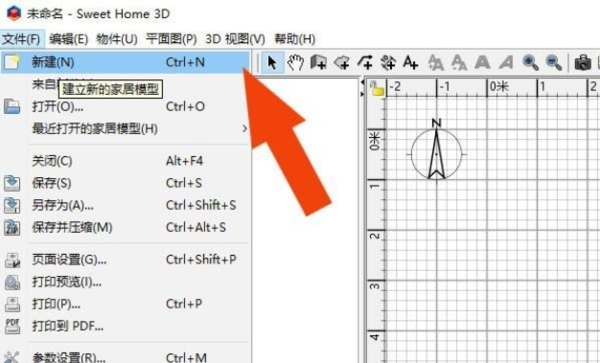This screenshot has height=363, width=600.
Task: Choose 新建(N) to create new home
Action: pos(125,62)
